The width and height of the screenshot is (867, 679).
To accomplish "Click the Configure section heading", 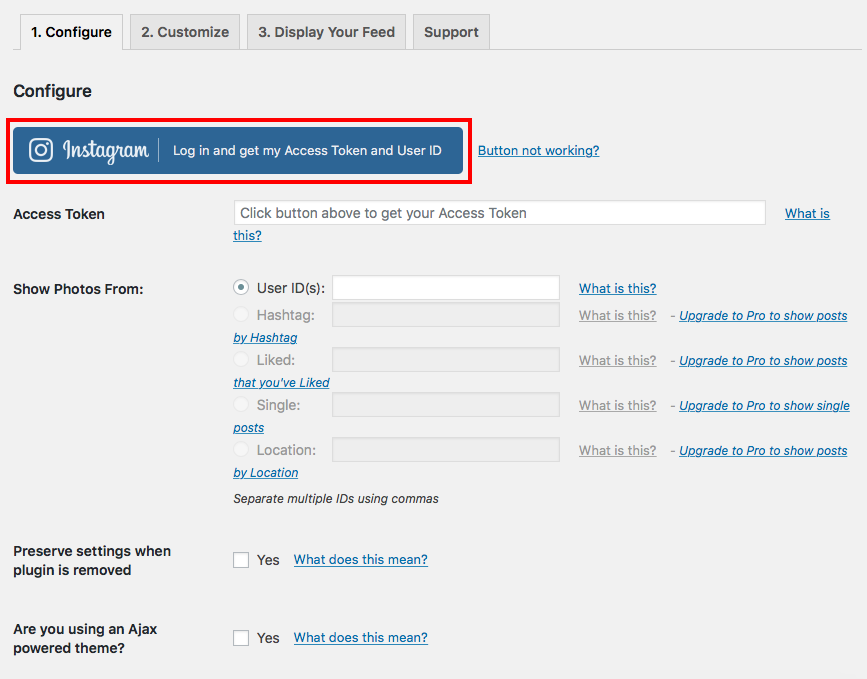I will click(53, 91).
